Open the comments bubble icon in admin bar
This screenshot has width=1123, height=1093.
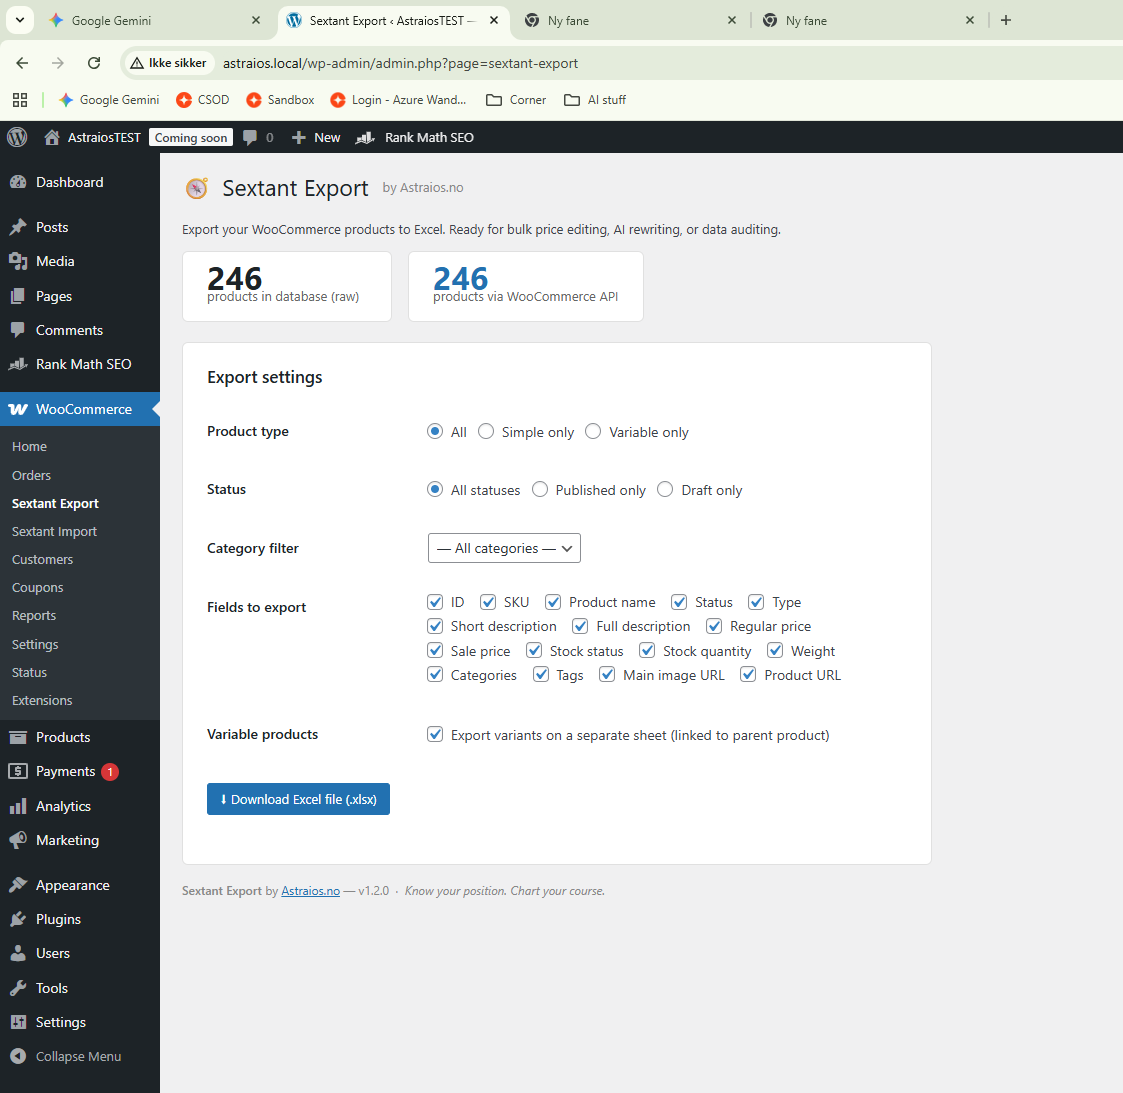tap(249, 138)
